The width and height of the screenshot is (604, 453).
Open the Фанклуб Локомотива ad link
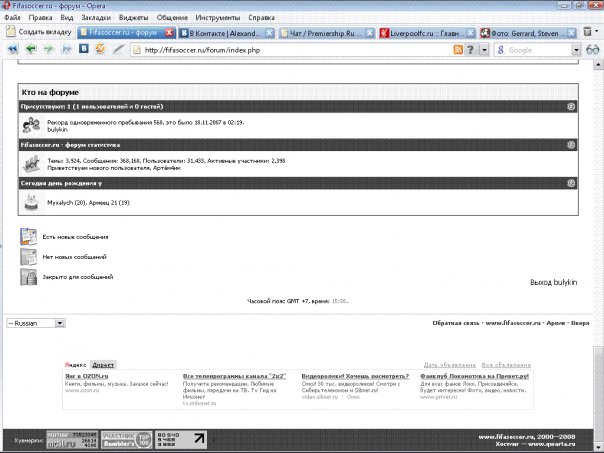[x=474, y=376]
